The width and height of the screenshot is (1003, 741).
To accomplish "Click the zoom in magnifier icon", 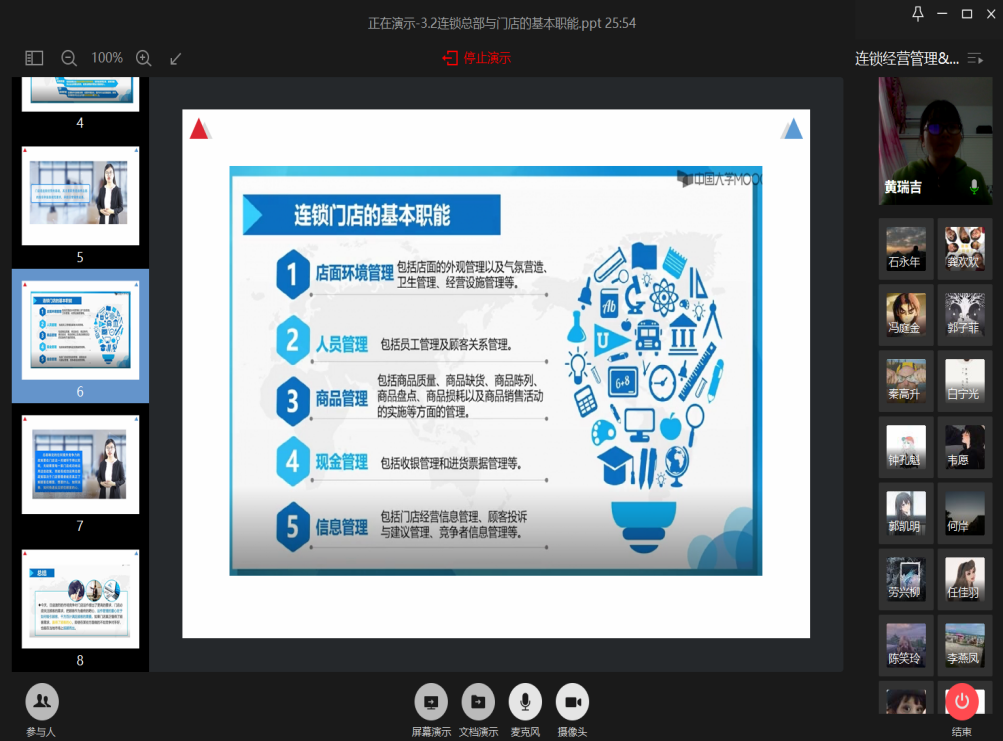I will coord(143,58).
